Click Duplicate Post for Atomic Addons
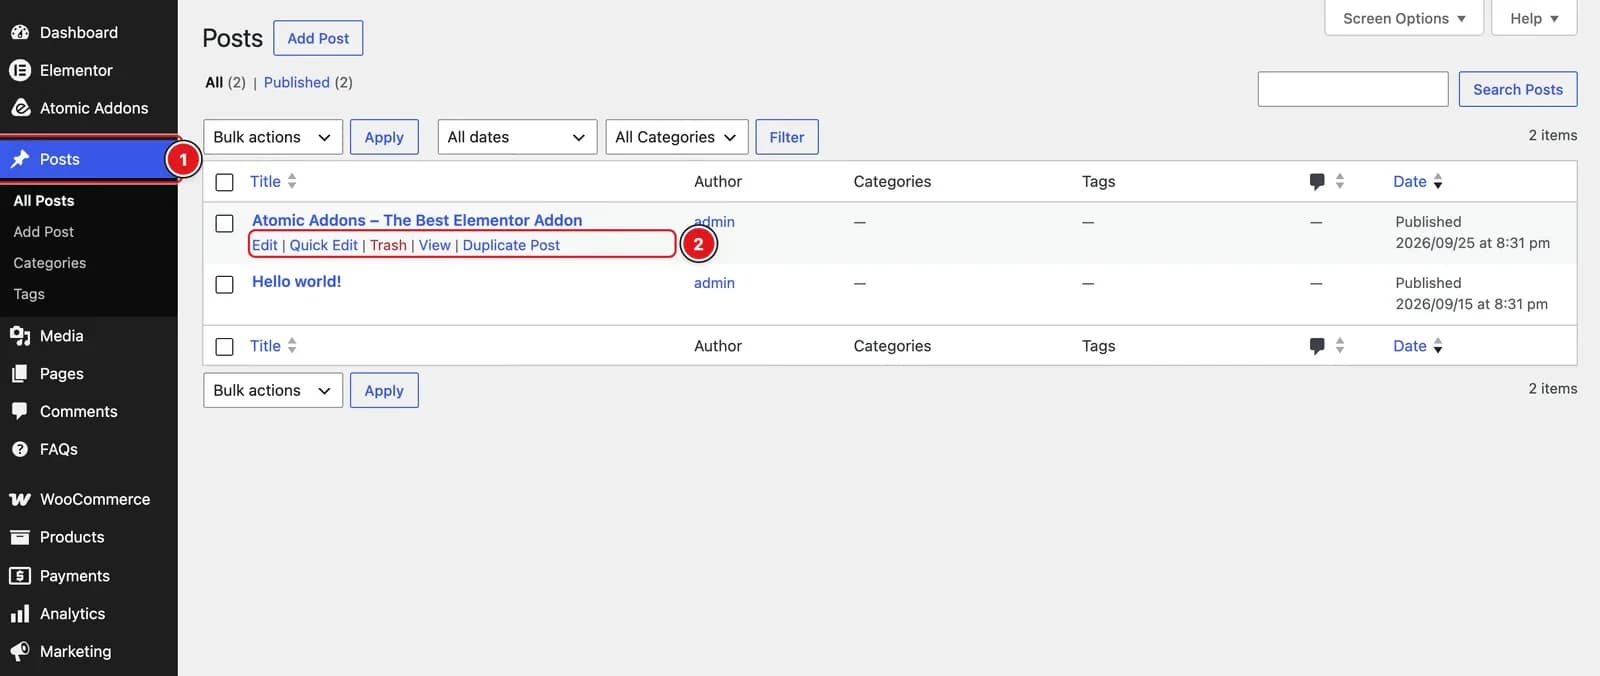Image resolution: width=1600 pixels, height=676 pixels. click(x=511, y=245)
